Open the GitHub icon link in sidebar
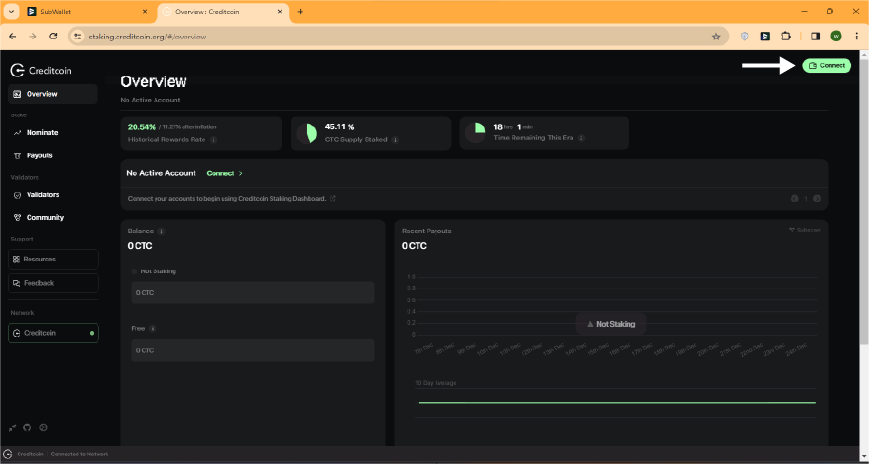Viewport: 869px width, 464px height. [28, 427]
